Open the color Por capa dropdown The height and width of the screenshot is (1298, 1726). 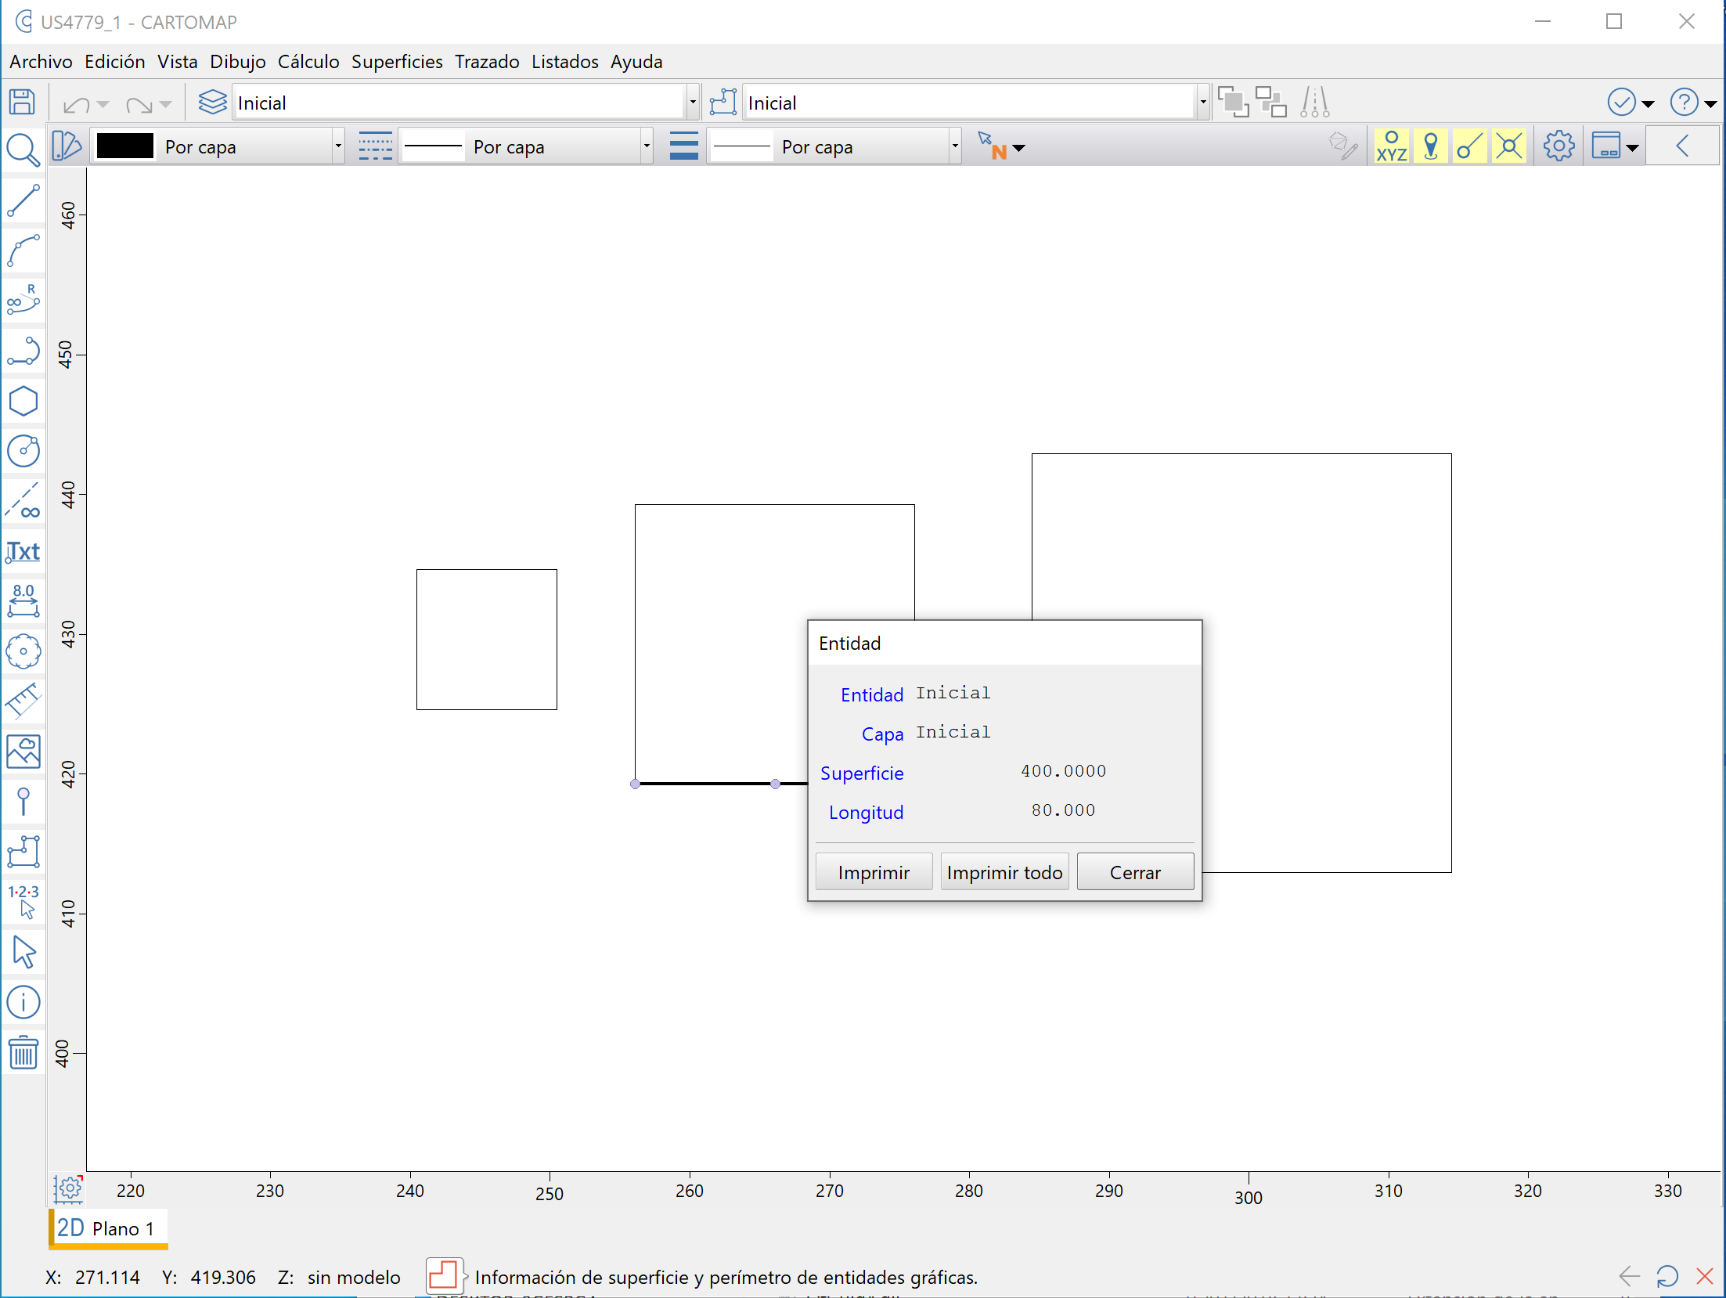[338, 146]
